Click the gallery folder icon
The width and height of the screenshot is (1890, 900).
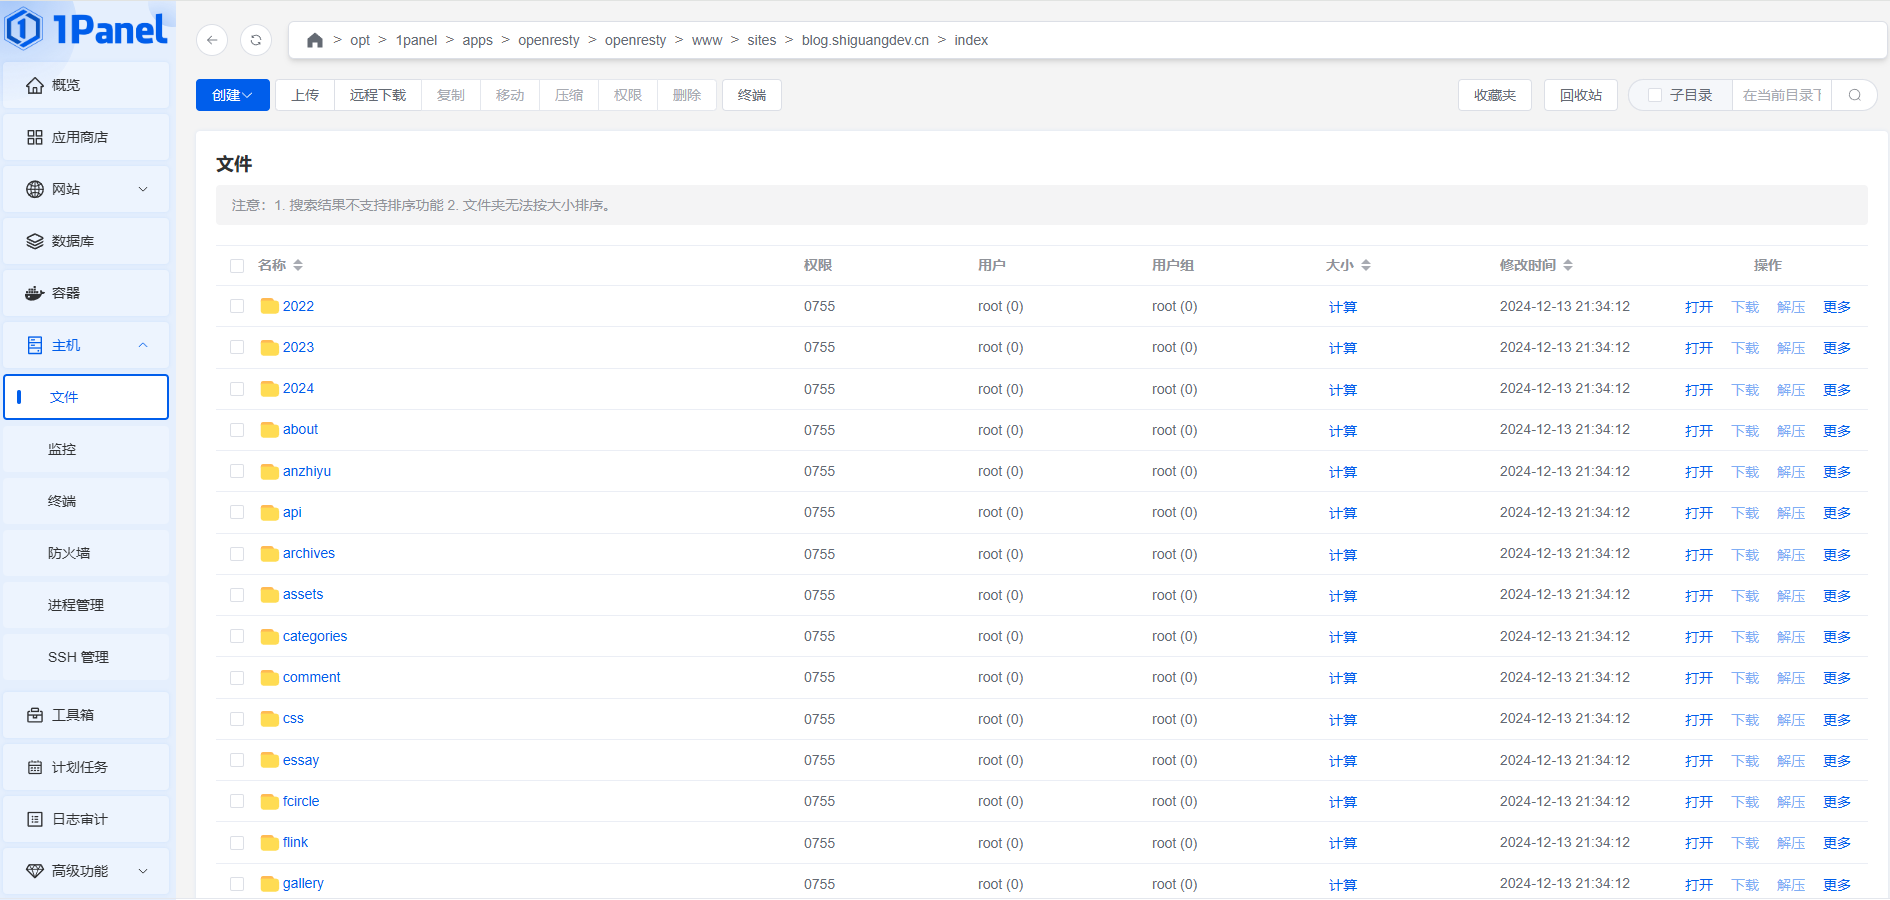tap(269, 883)
